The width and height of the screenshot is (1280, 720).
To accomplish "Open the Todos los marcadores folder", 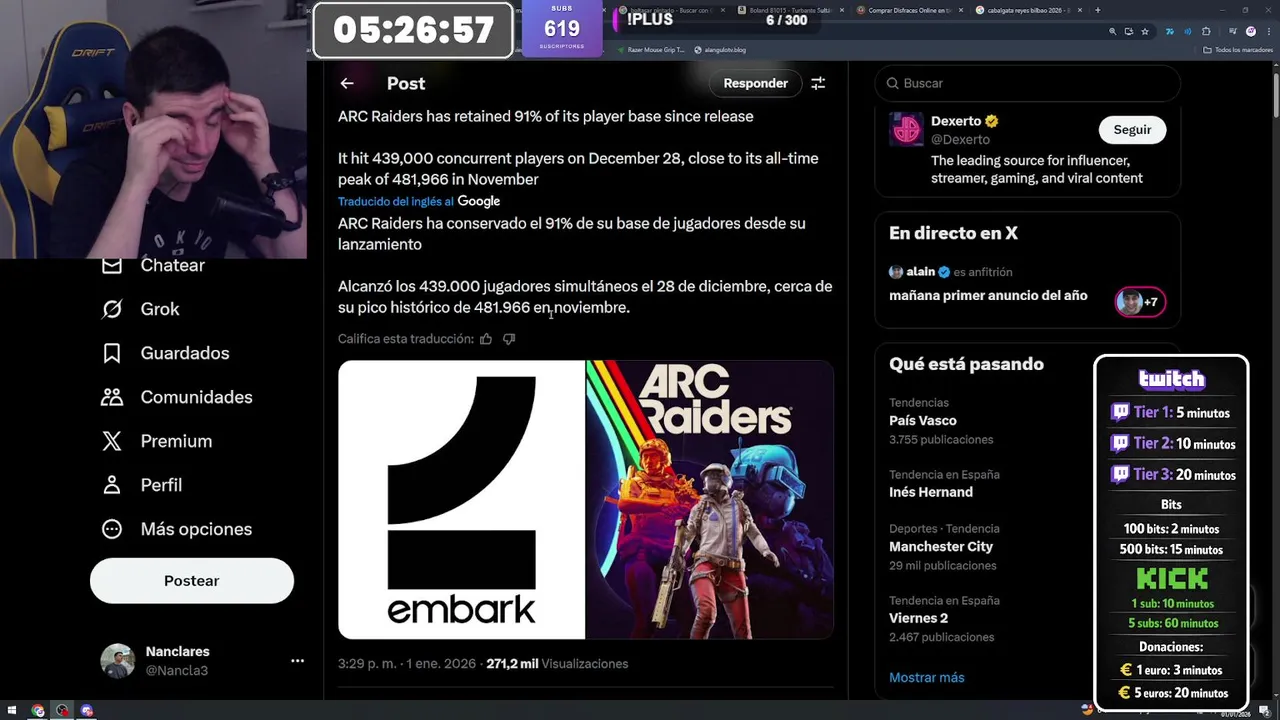I will click(x=1239, y=50).
